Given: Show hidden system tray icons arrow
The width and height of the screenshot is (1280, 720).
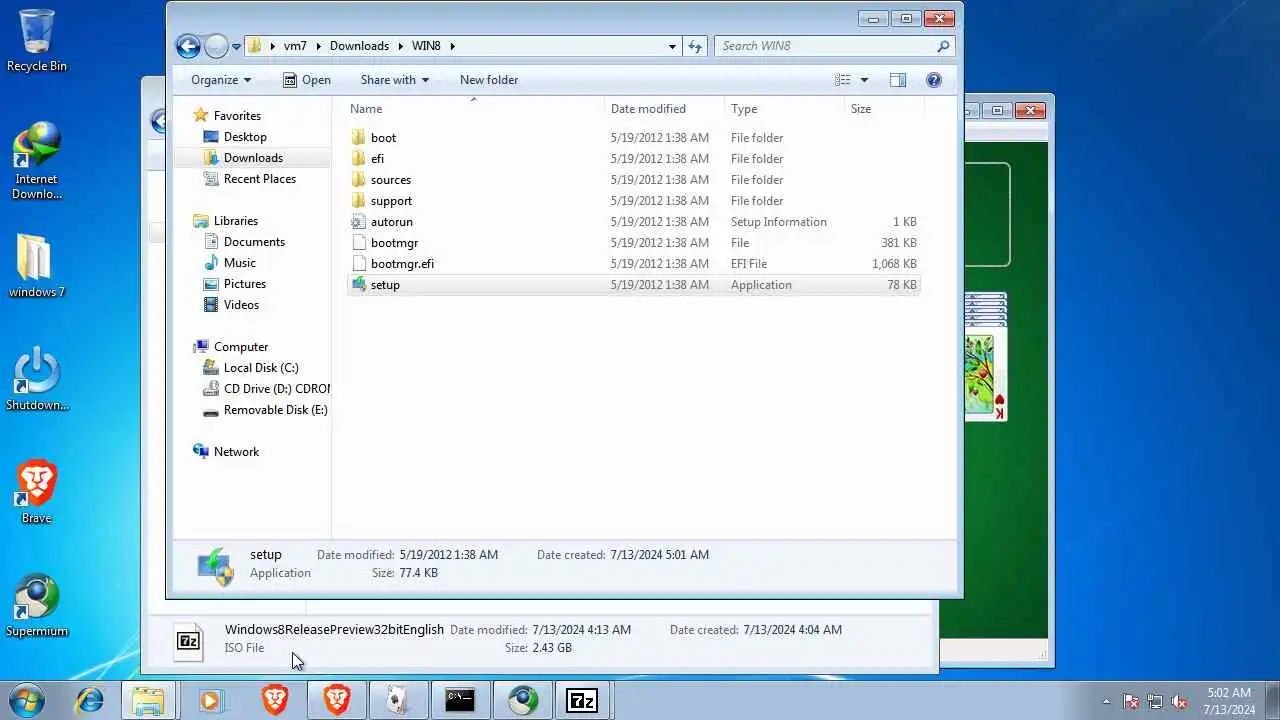Looking at the screenshot, I should click(x=1106, y=701).
